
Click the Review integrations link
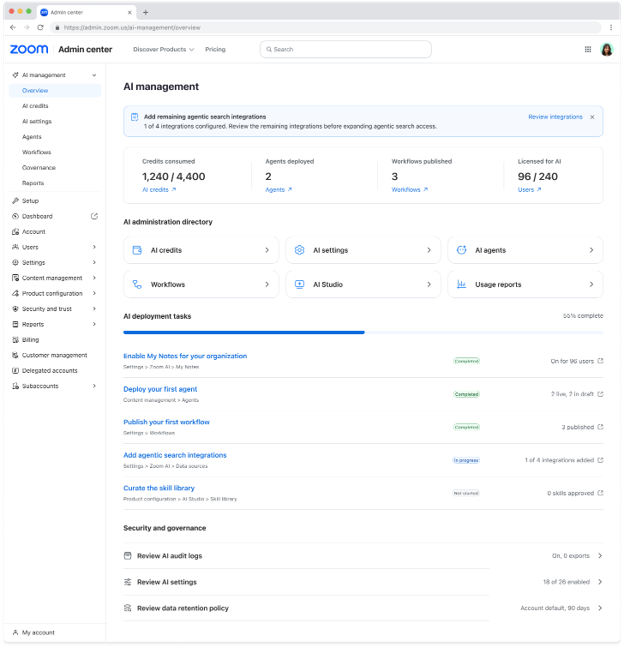click(x=555, y=117)
